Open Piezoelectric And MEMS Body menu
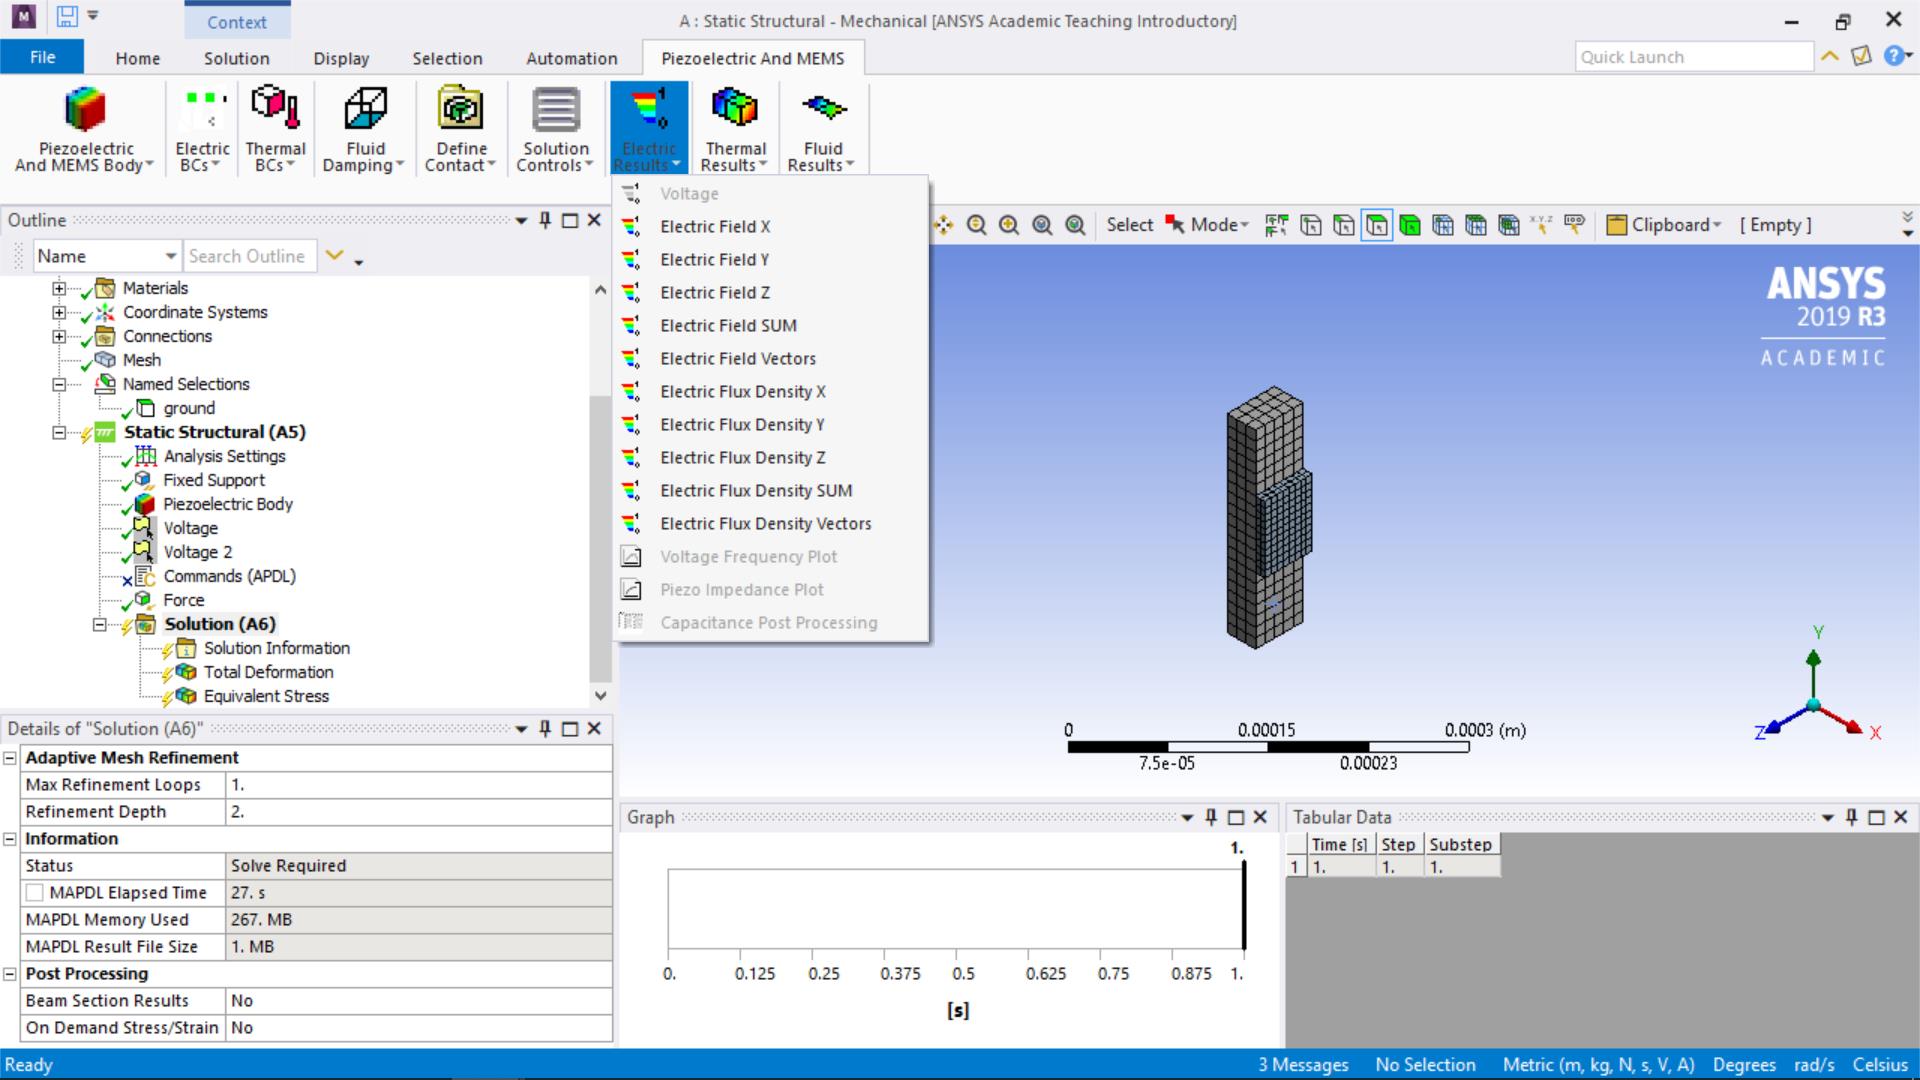 tap(85, 130)
